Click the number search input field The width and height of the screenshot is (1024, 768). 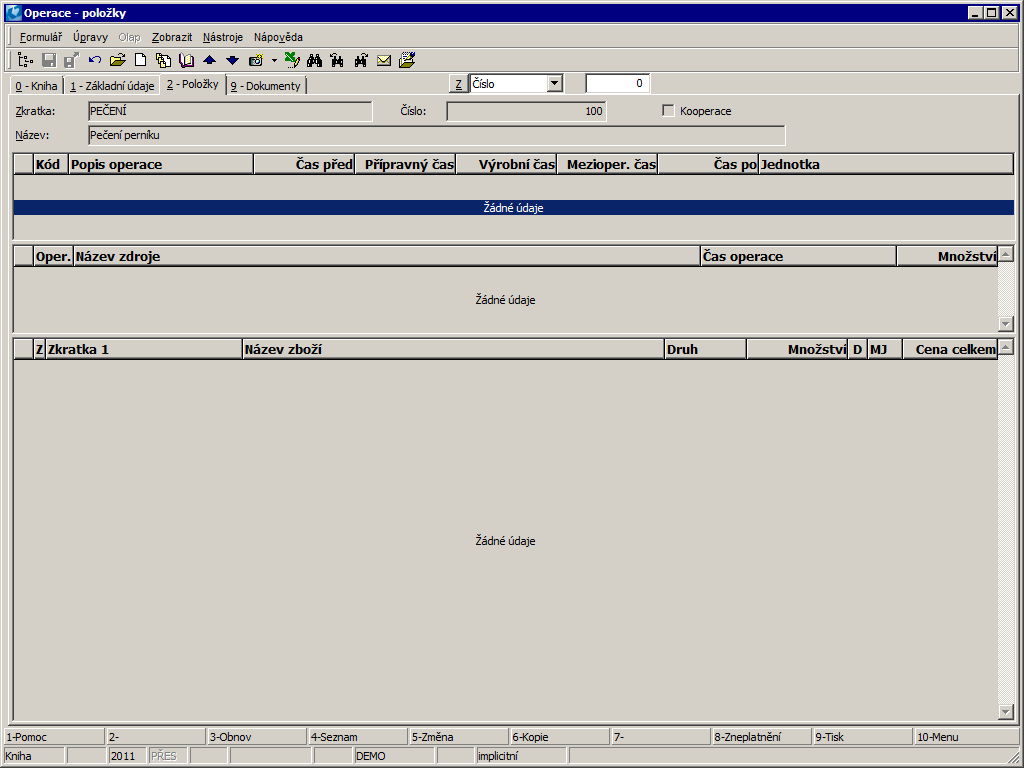tap(617, 84)
